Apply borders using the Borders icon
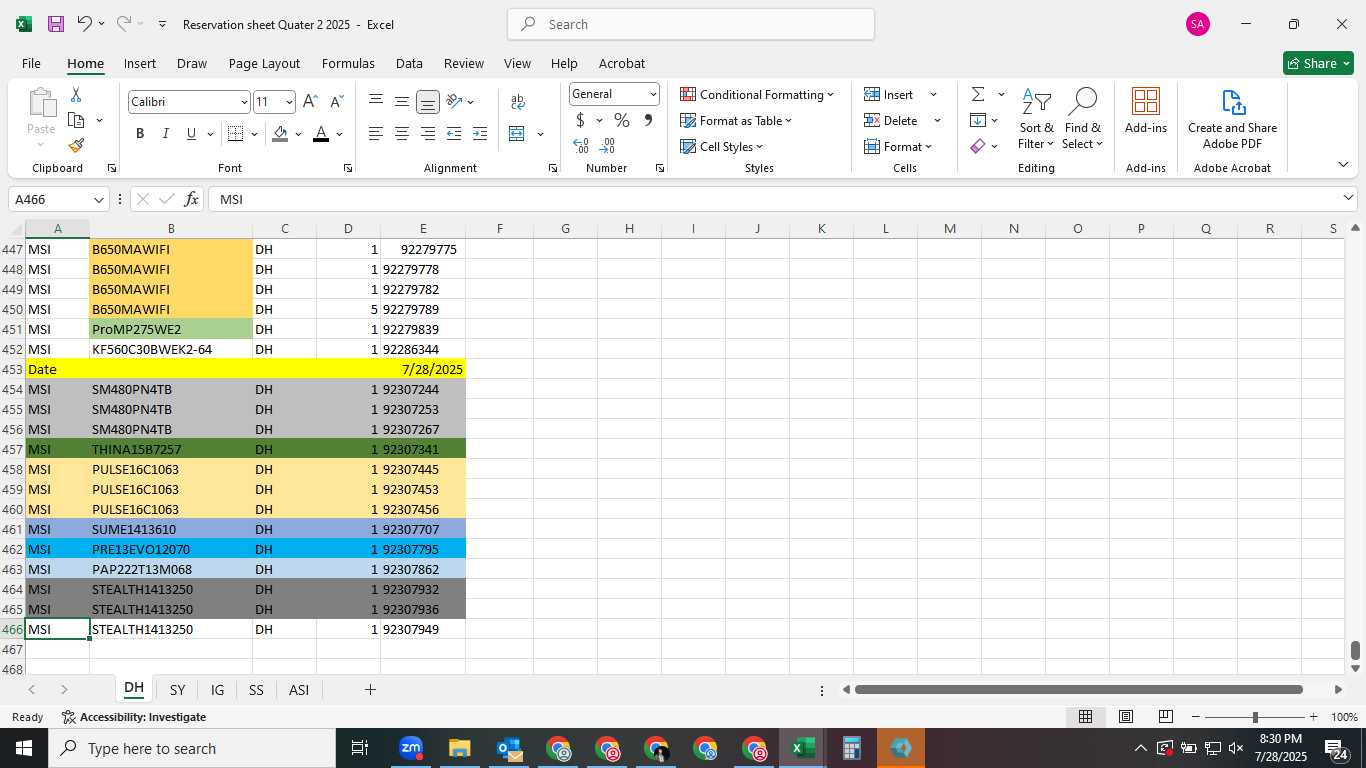 click(x=236, y=134)
